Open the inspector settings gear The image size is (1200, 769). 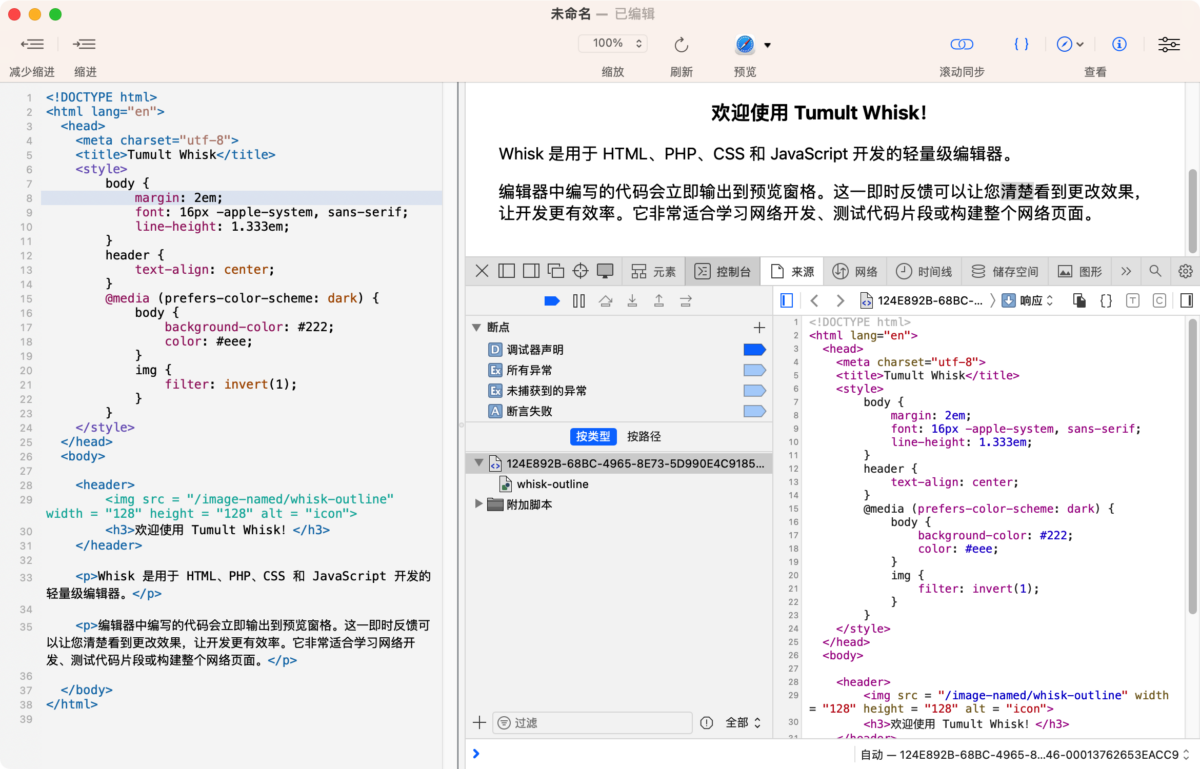(x=1185, y=271)
